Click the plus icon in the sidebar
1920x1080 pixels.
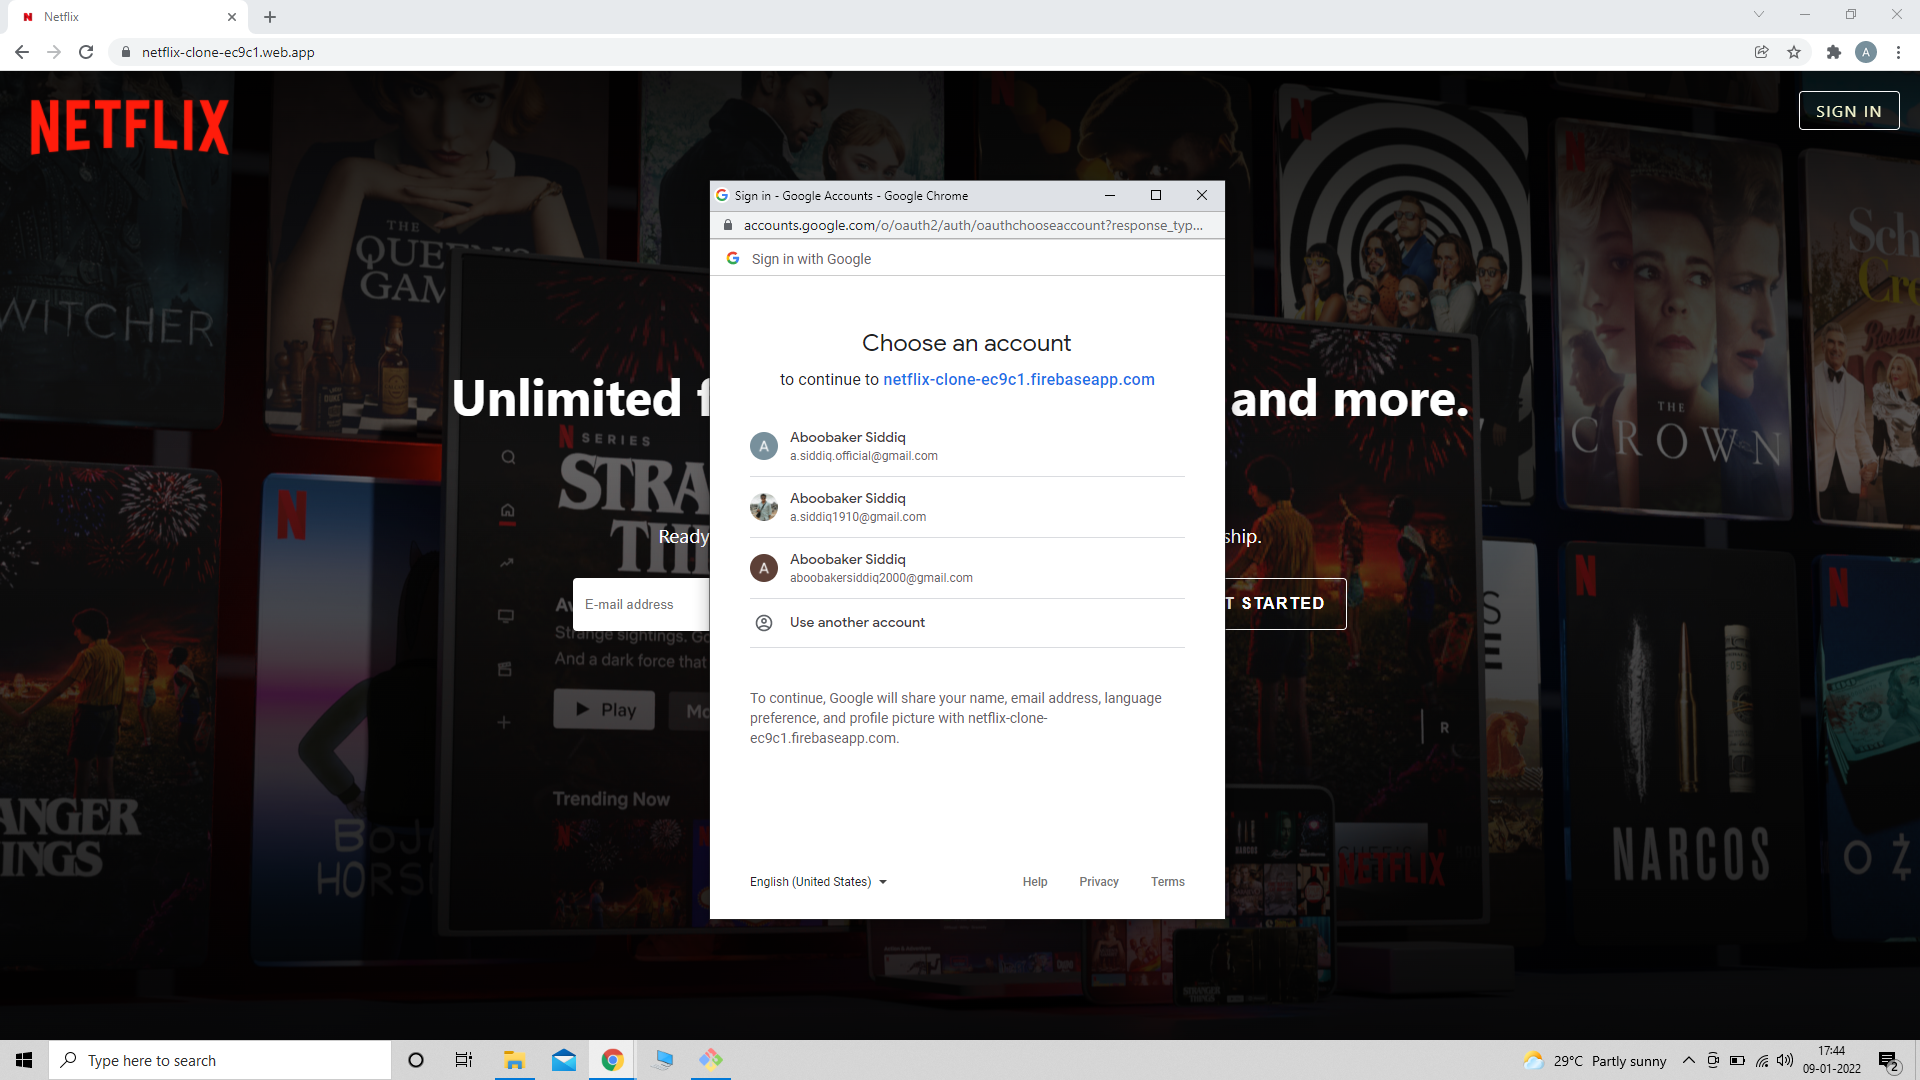pyautogui.click(x=504, y=722)
